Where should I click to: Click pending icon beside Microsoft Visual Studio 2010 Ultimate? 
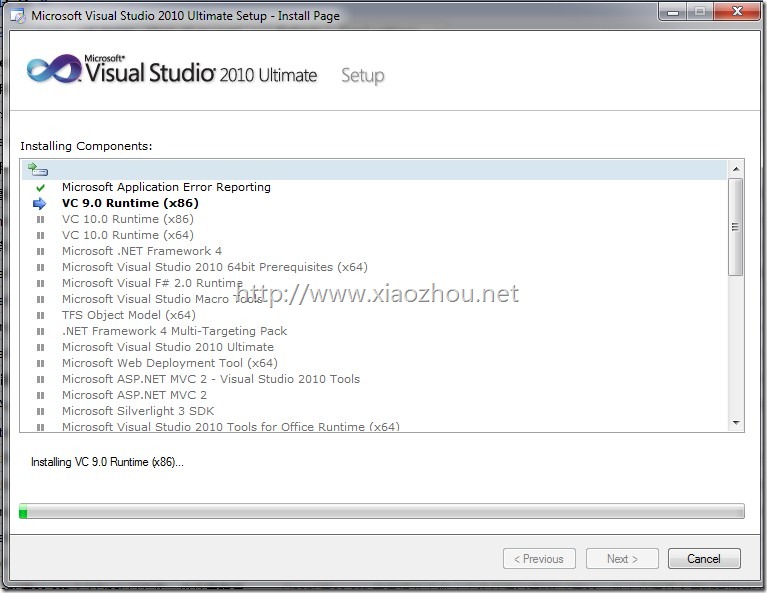tap(41, 347)
